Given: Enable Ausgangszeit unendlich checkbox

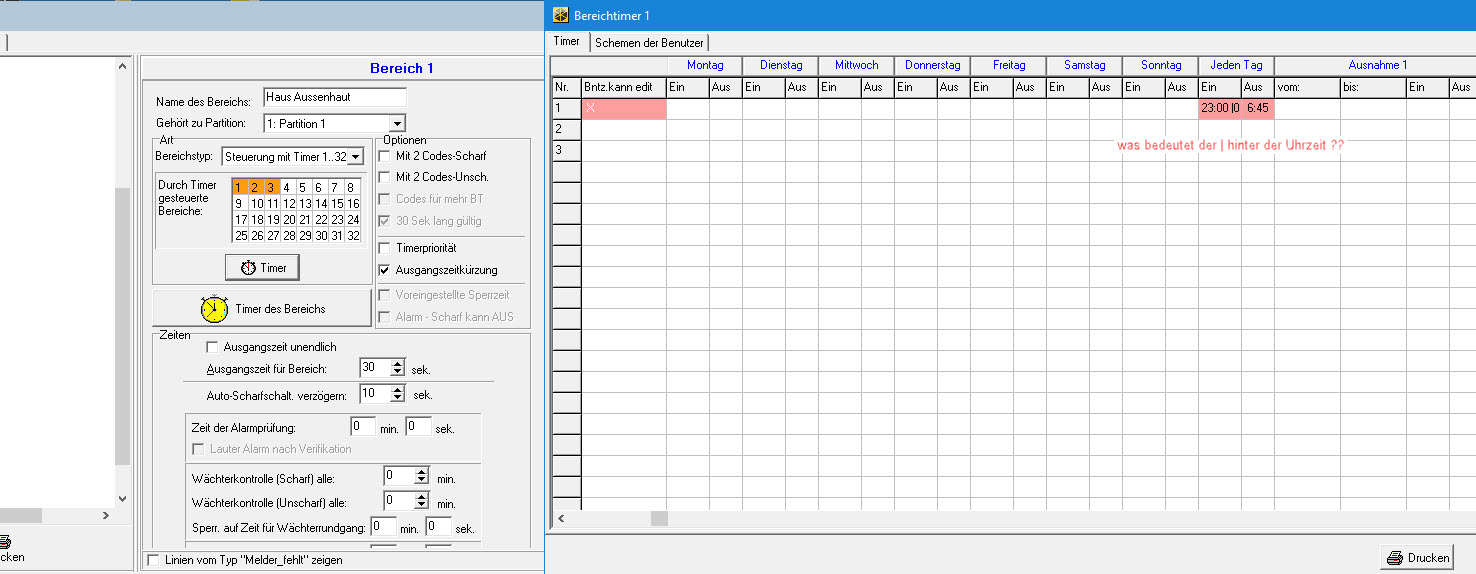Looking at the screenshot, I should (212, 347).
